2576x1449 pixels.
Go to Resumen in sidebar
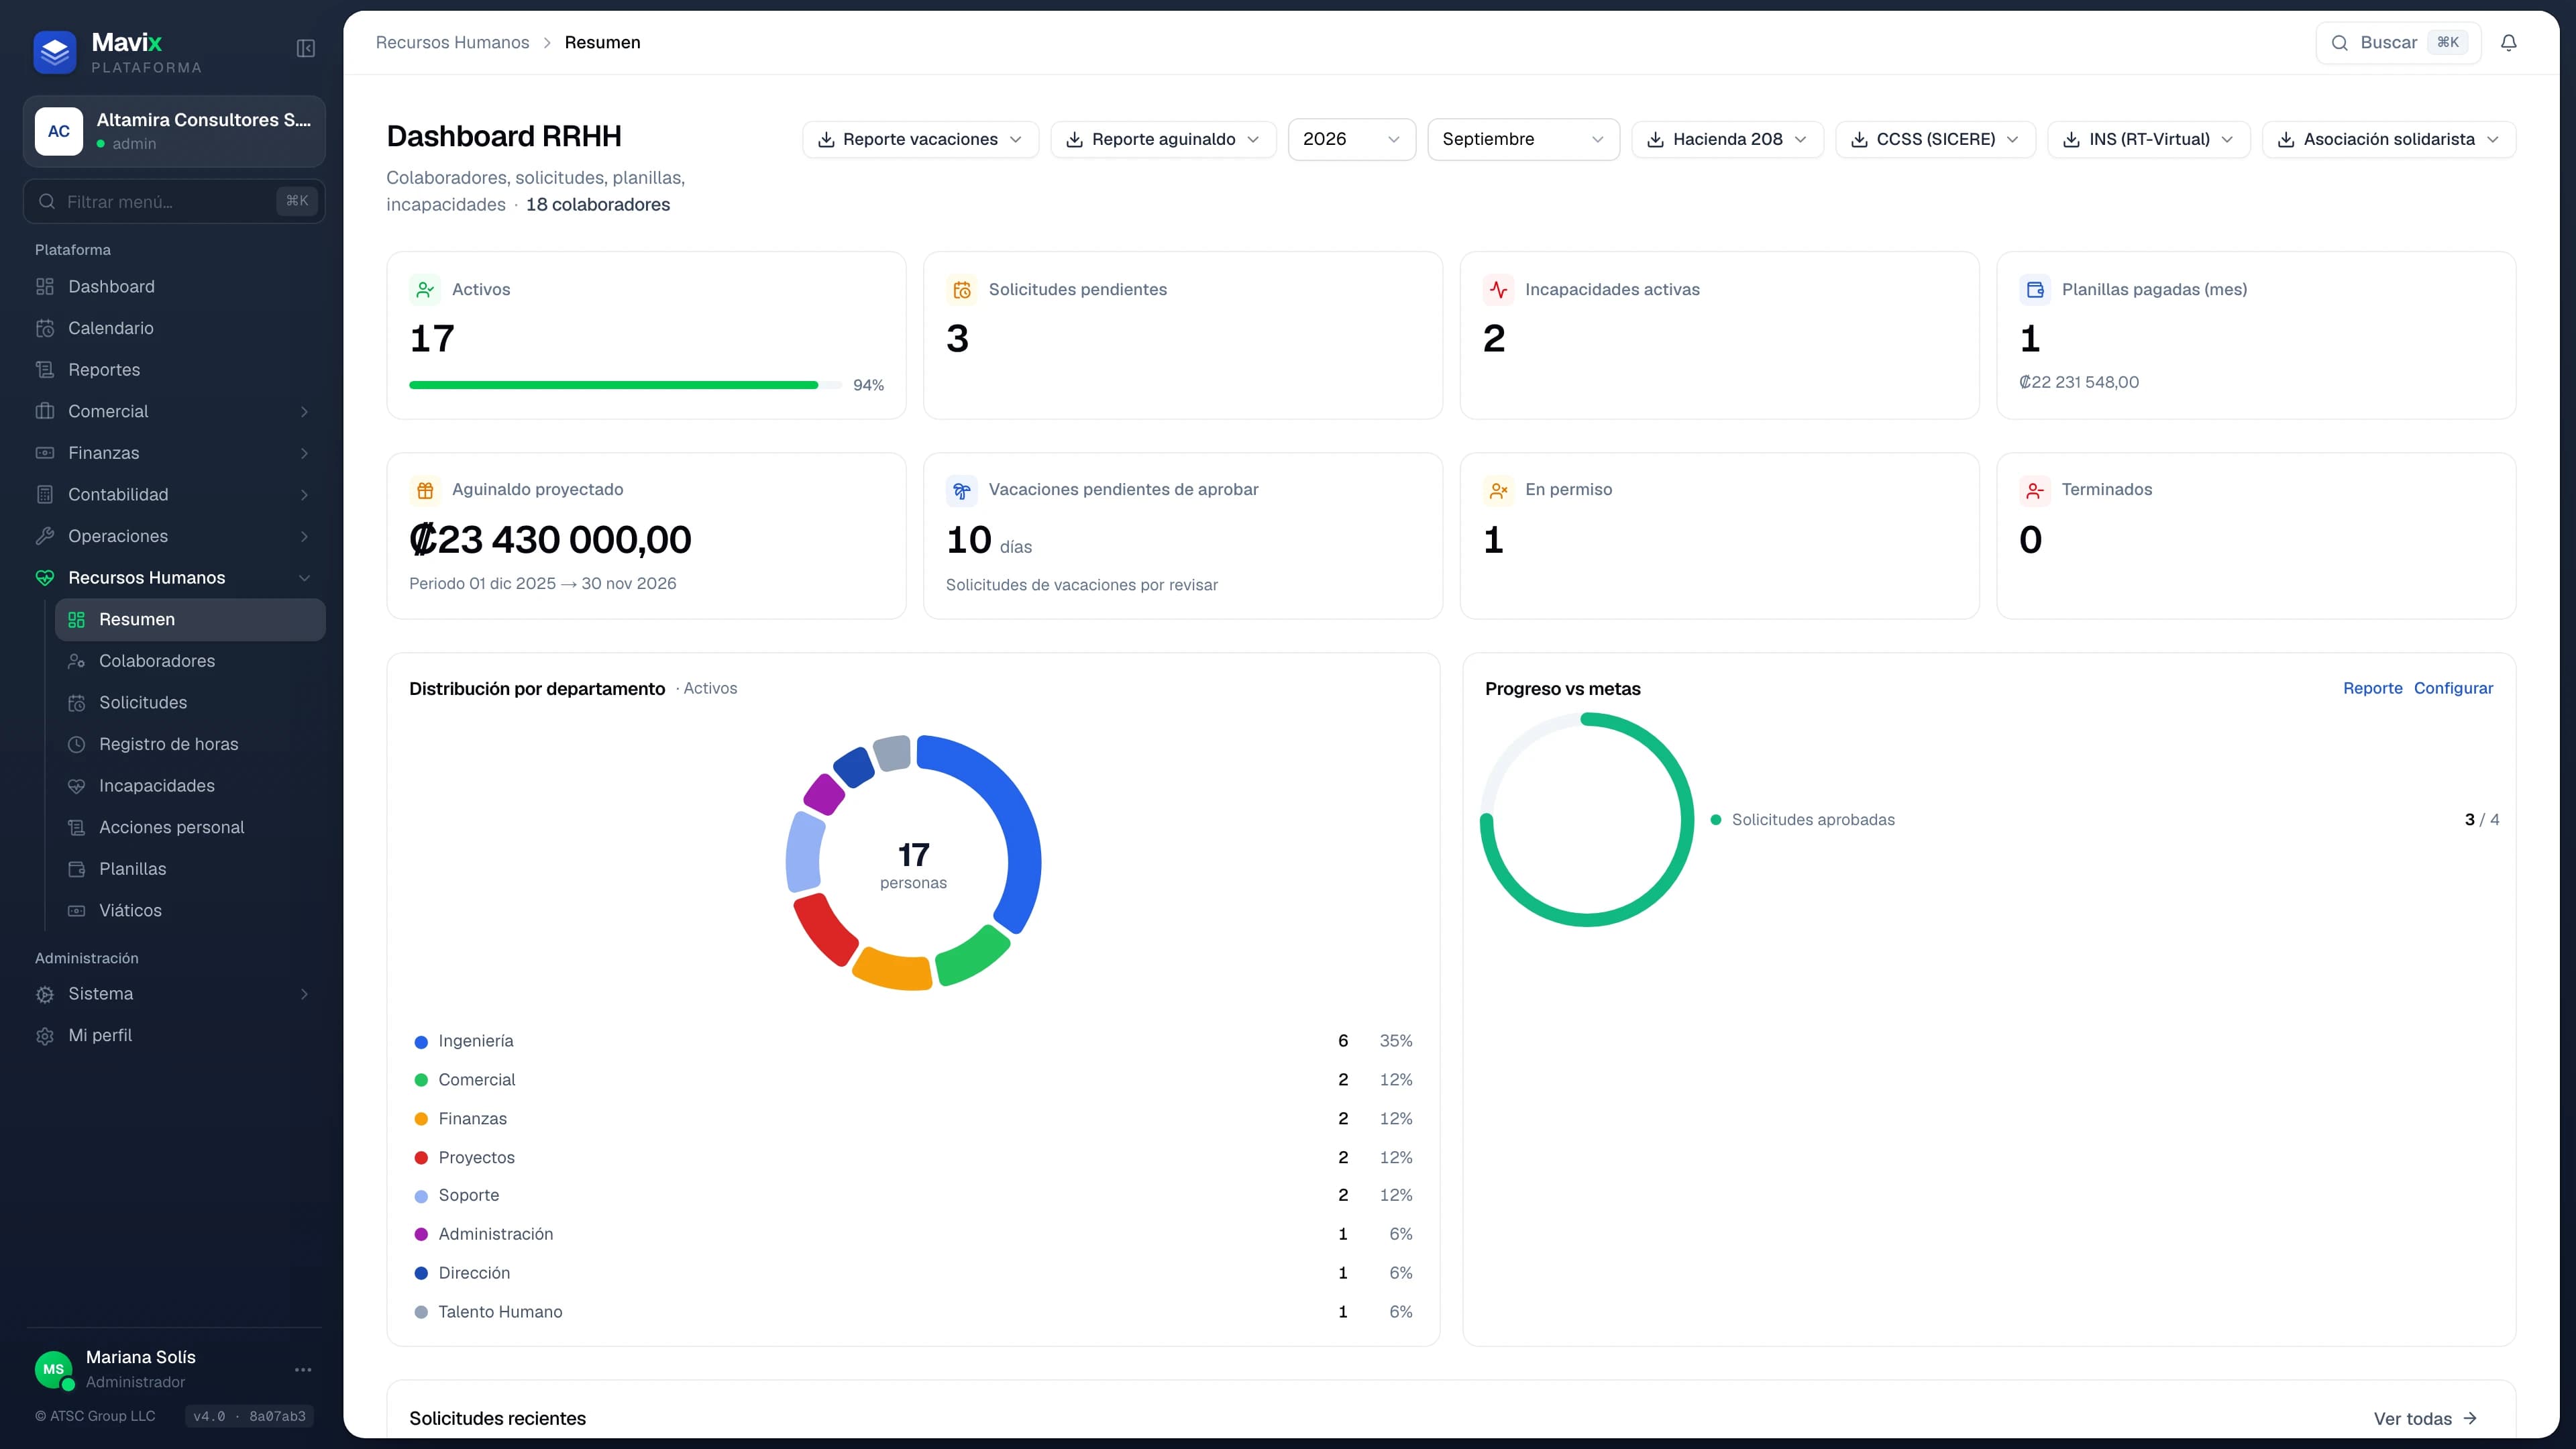tap(190, 620)
